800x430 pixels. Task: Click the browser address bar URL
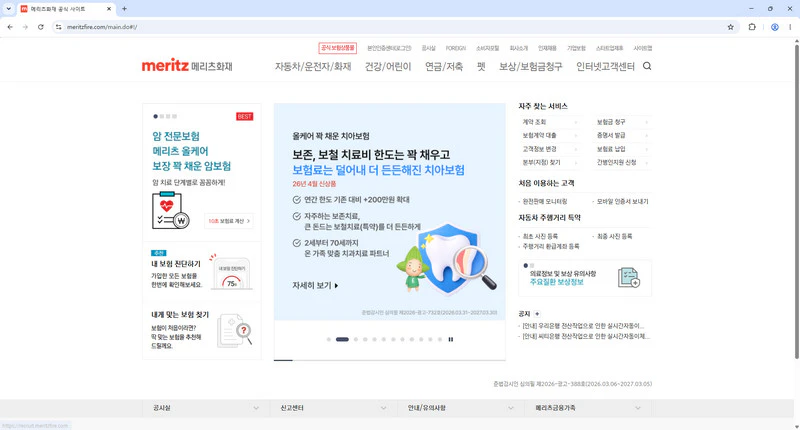(x=102, y=27)
